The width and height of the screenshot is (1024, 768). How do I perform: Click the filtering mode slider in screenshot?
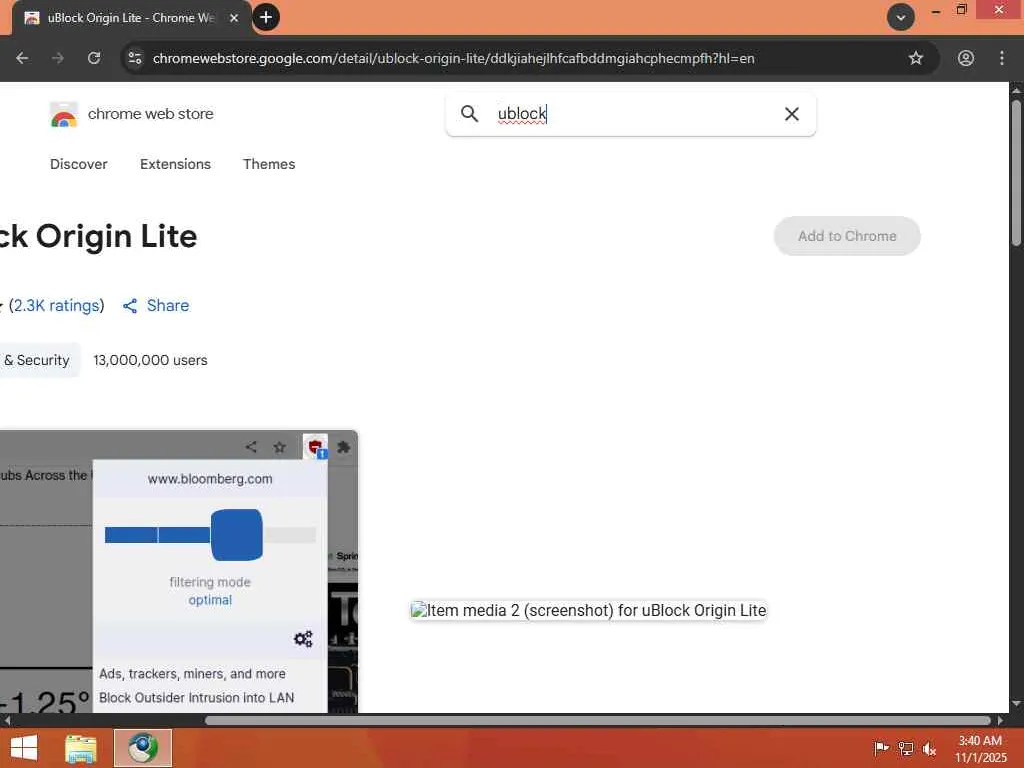210,535
